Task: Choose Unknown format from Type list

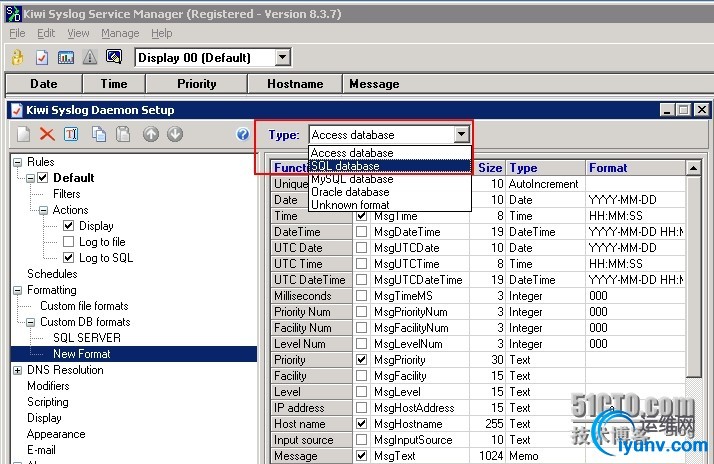Action: [x=390, y=205]
